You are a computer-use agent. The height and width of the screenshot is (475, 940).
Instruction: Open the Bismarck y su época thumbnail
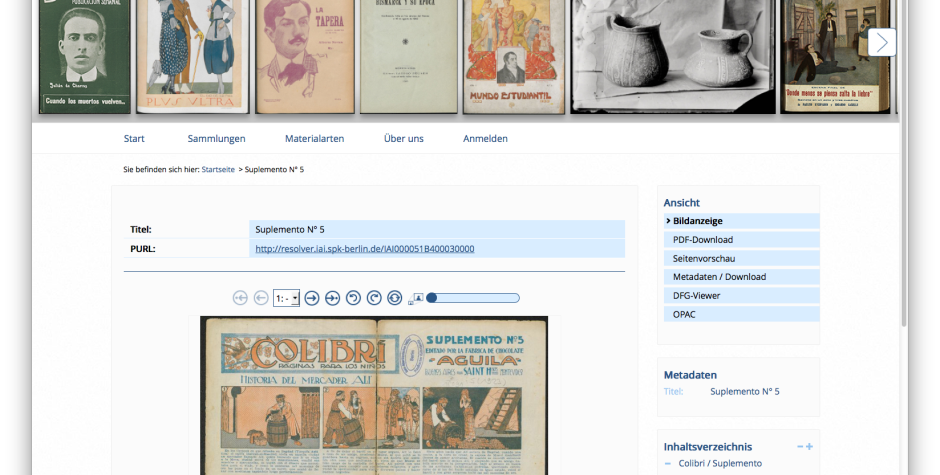coord(408,56)
